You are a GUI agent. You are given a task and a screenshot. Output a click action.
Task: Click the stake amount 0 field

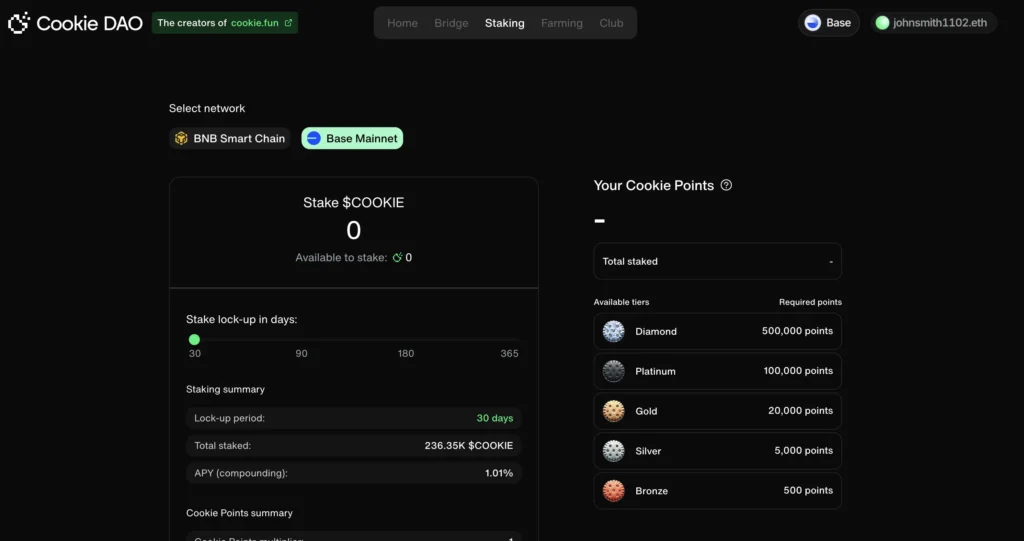pyautogui.click(x=353, y=230)
